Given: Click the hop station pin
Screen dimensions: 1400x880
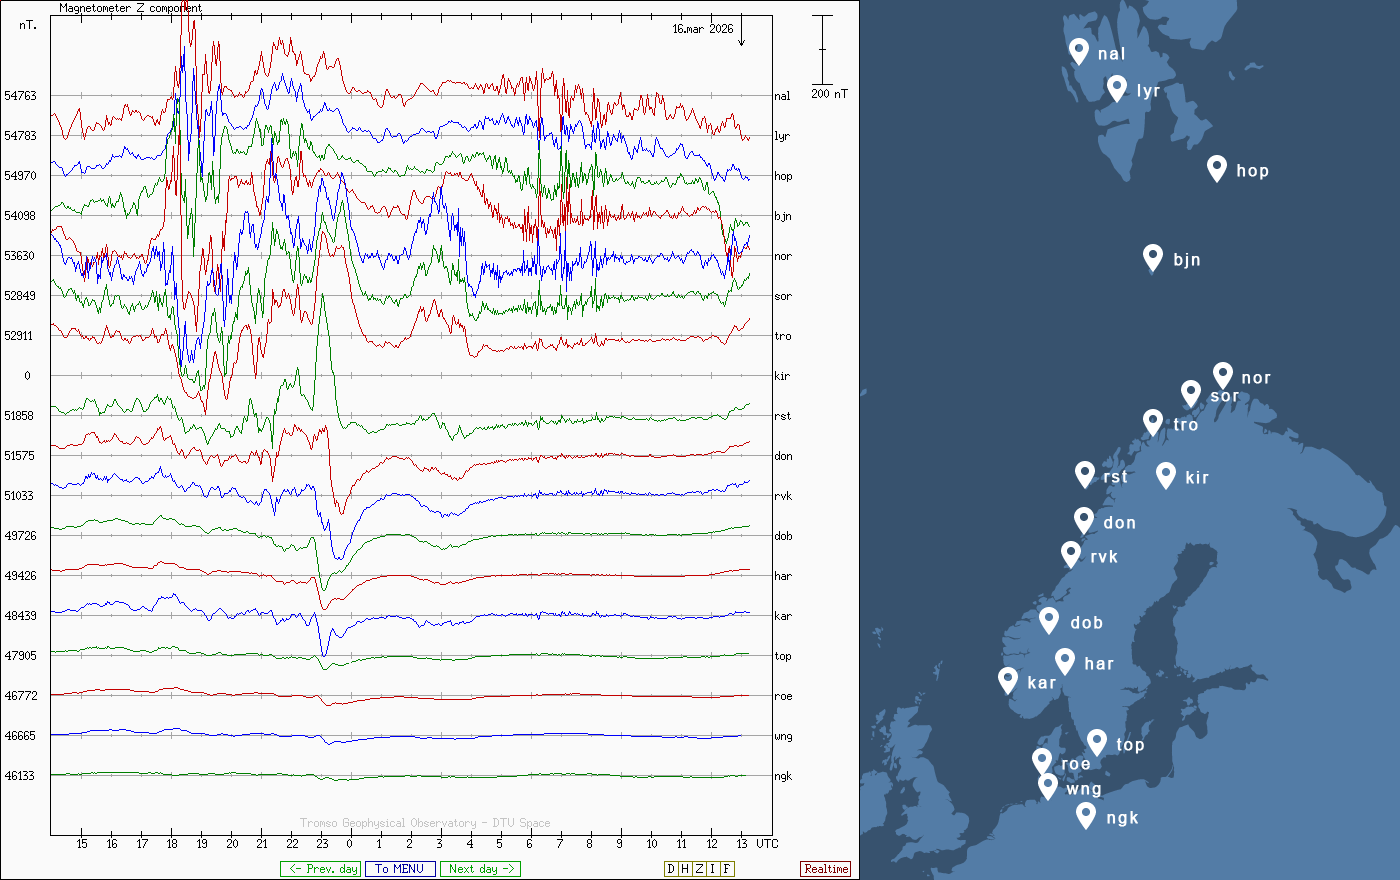Looking at the screenshot, I should coord(1216,168).
